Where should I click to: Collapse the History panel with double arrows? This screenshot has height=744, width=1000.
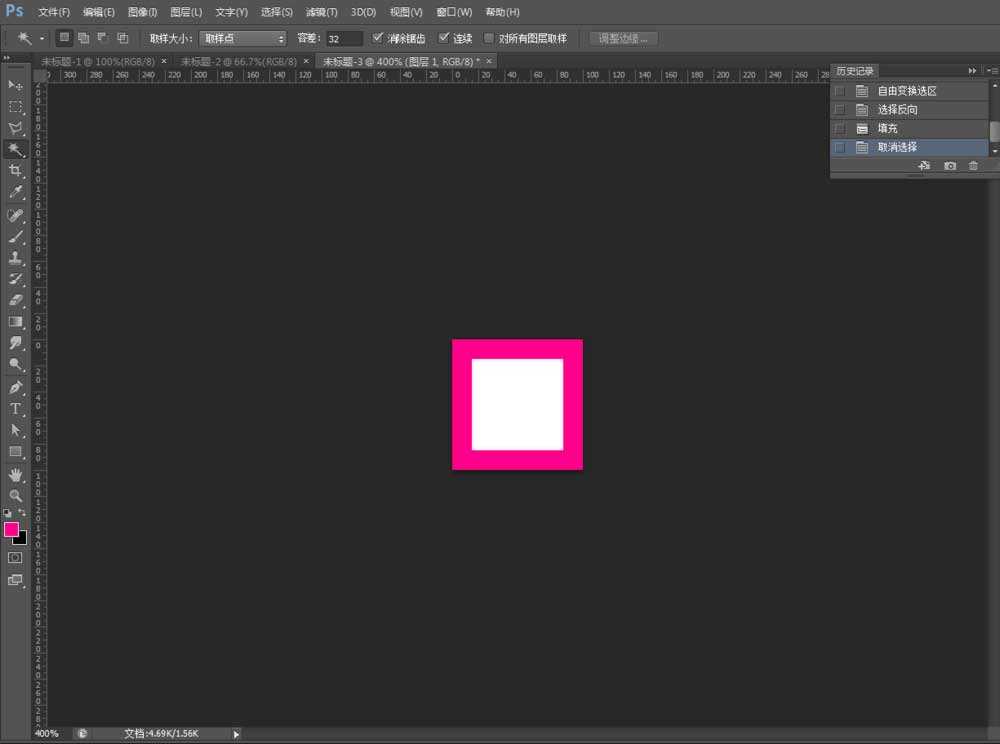click(972, 71)
